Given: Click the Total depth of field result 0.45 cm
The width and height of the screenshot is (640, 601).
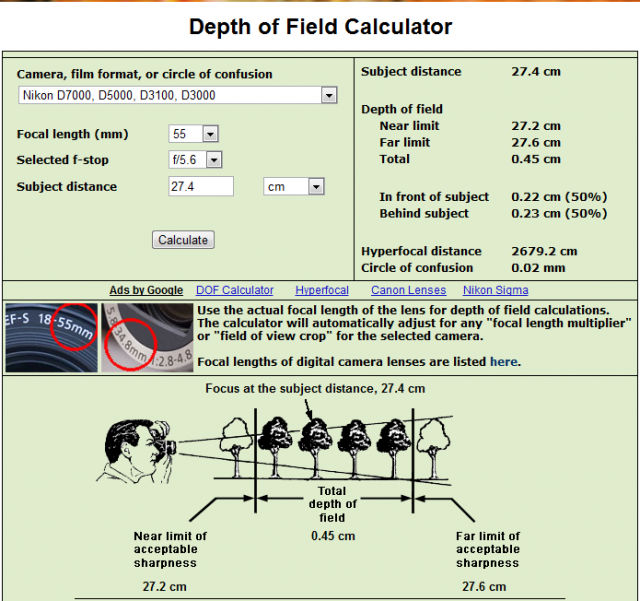Looking at the screenshot, I should click(x=536, y=159).
